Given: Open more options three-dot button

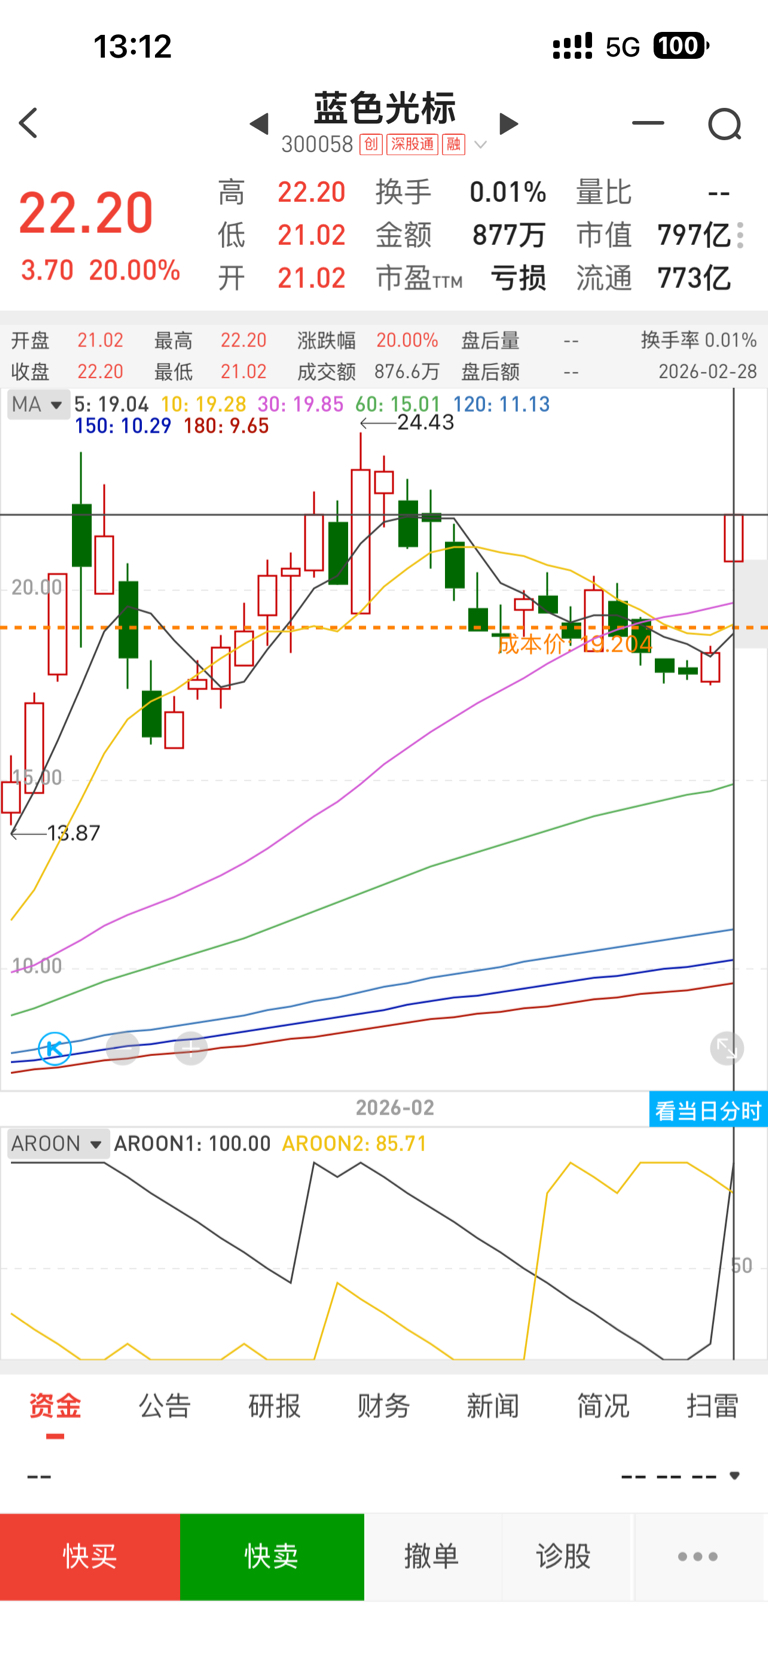Looking at the screenshot, I should [x=698, y=1556].
